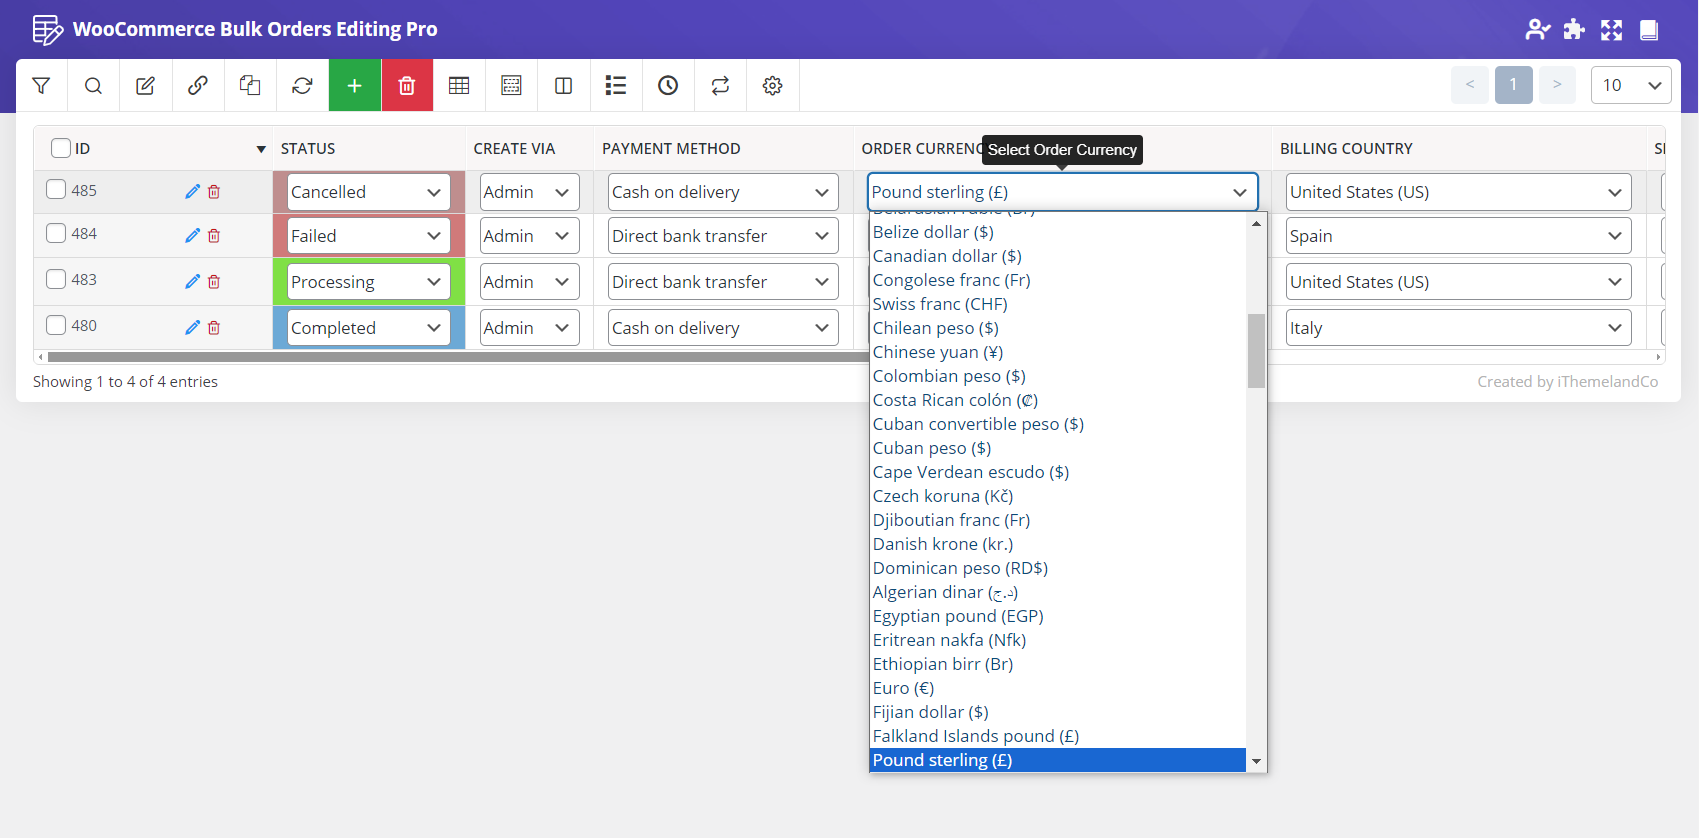
Task: Open the status dropdown showing Processing
Action: [x=368, y=282]
